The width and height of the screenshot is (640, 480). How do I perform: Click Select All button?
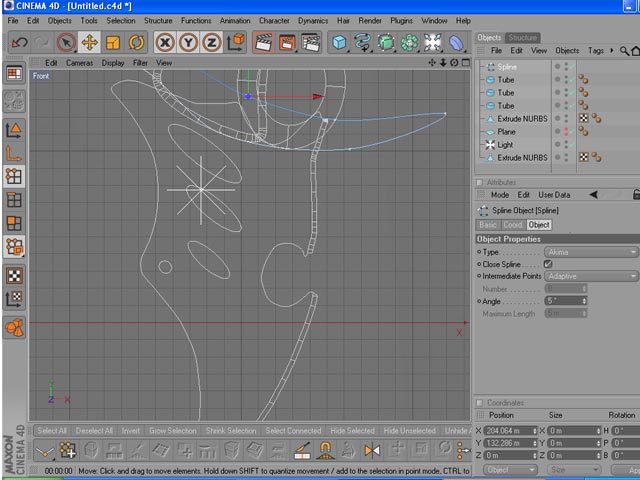click(52, 431)
